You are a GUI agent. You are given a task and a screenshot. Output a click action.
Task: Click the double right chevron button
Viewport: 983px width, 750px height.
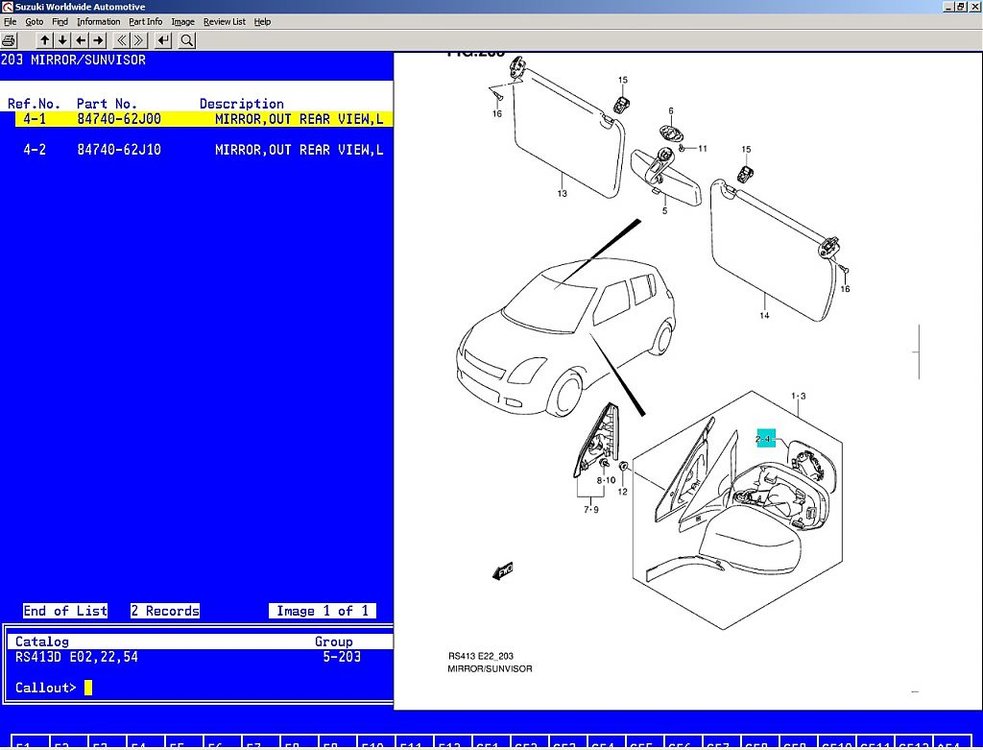tap(139, 41)
